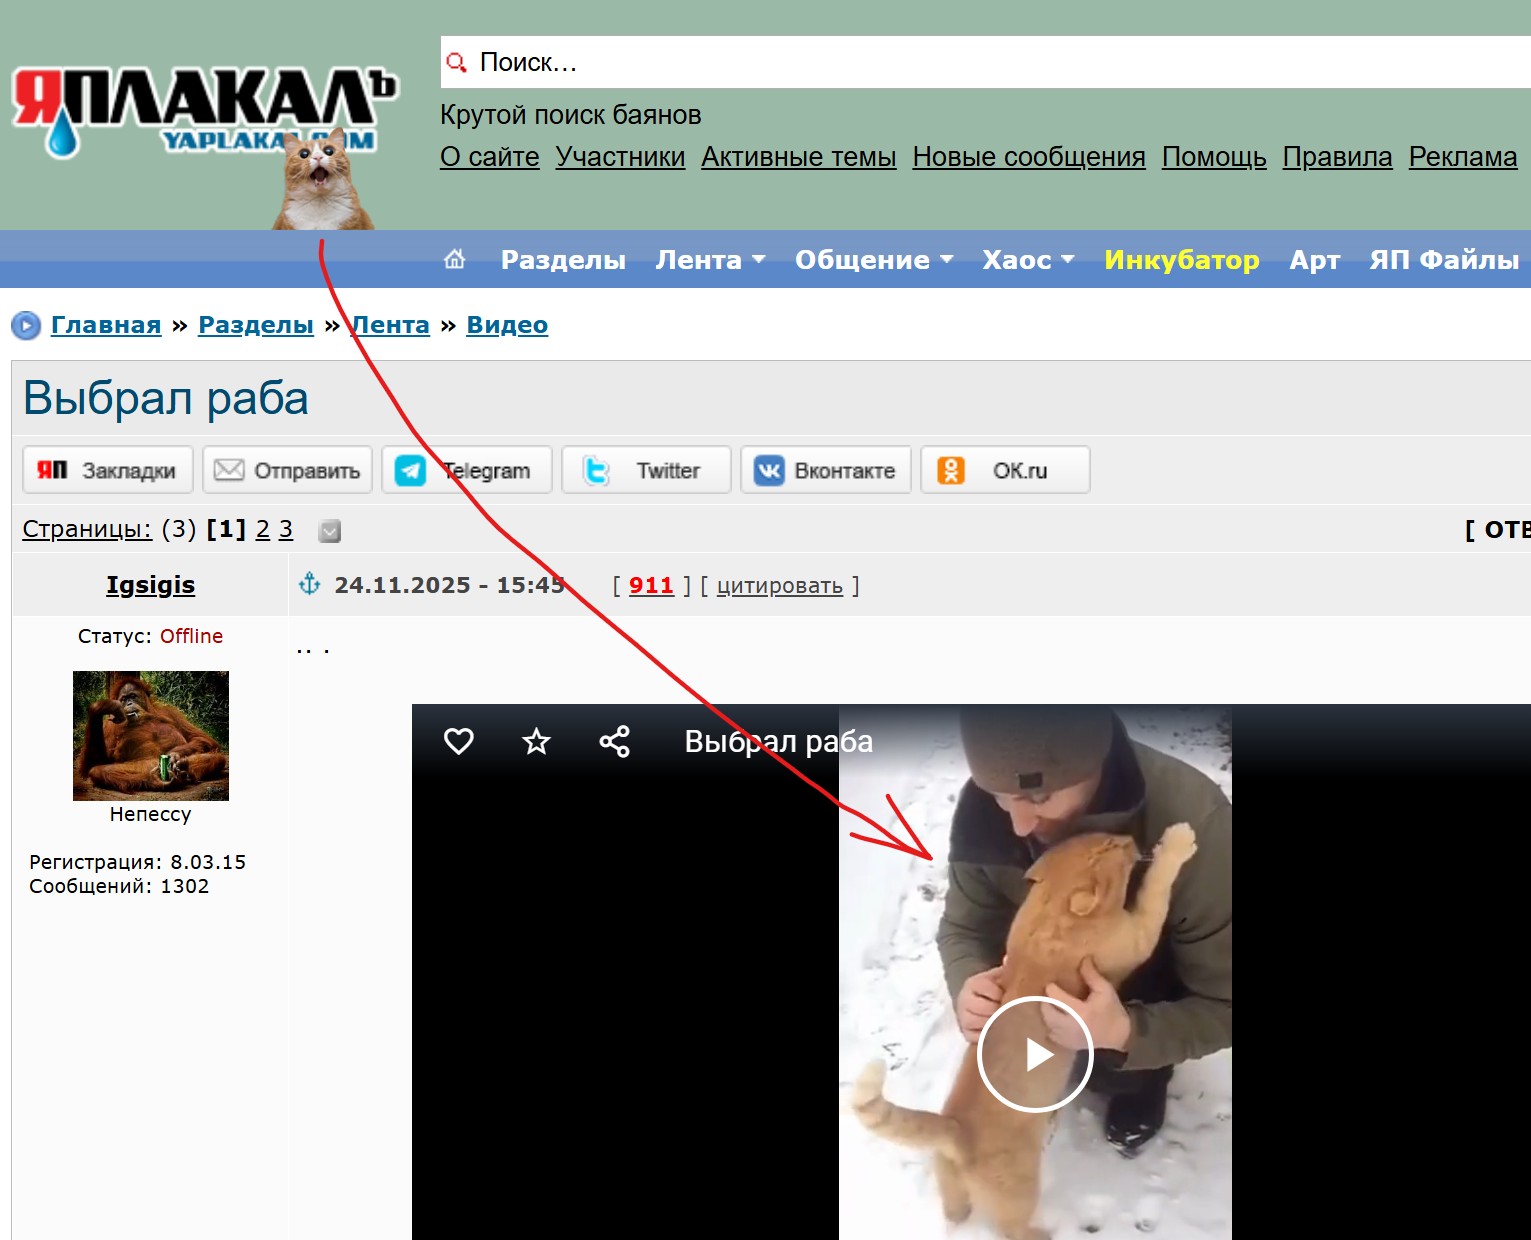Click the home icon in navigation bar
This screenshot has width=1531, height=1240.
(x=454, y=260)
